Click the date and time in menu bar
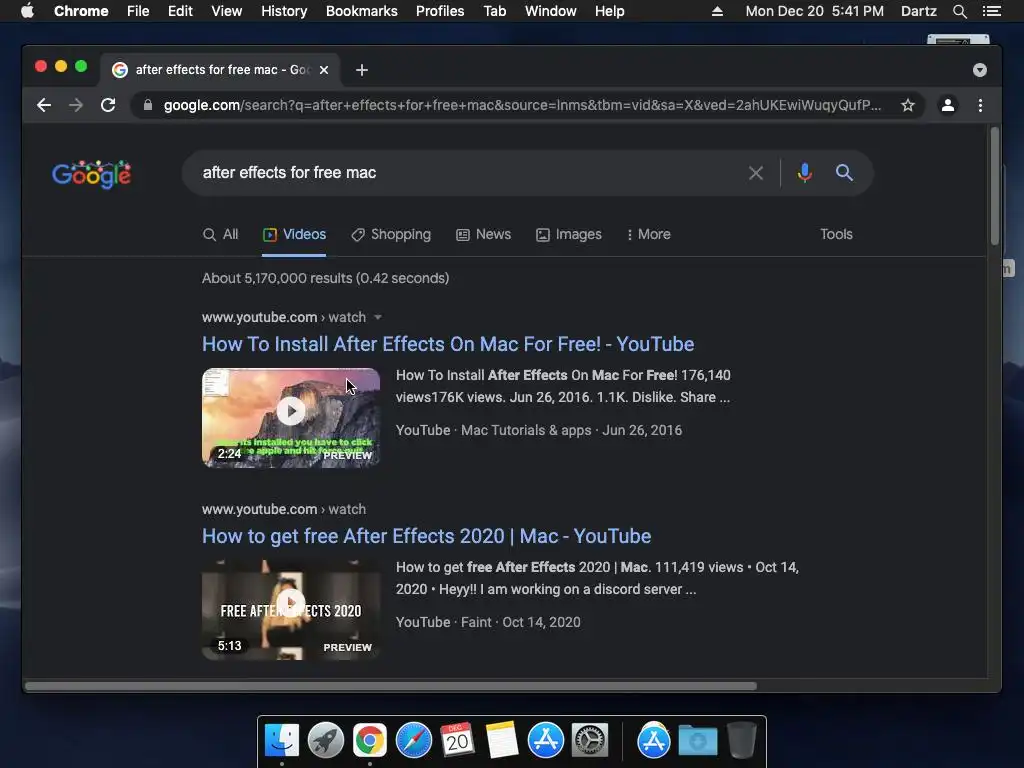This screenshot has height=768, width=1024. click(814, 11)
